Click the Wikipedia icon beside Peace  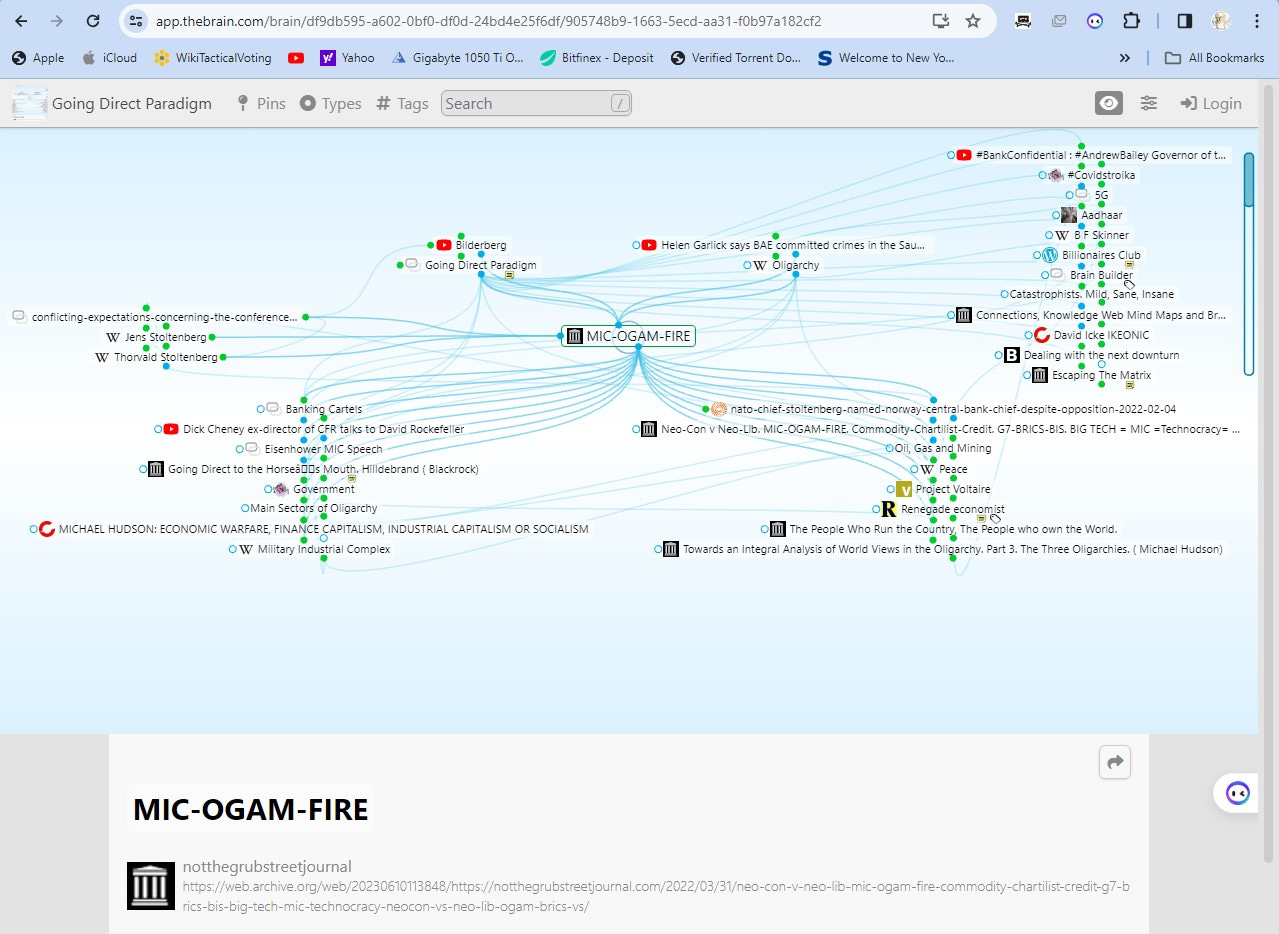pos(927,469)
